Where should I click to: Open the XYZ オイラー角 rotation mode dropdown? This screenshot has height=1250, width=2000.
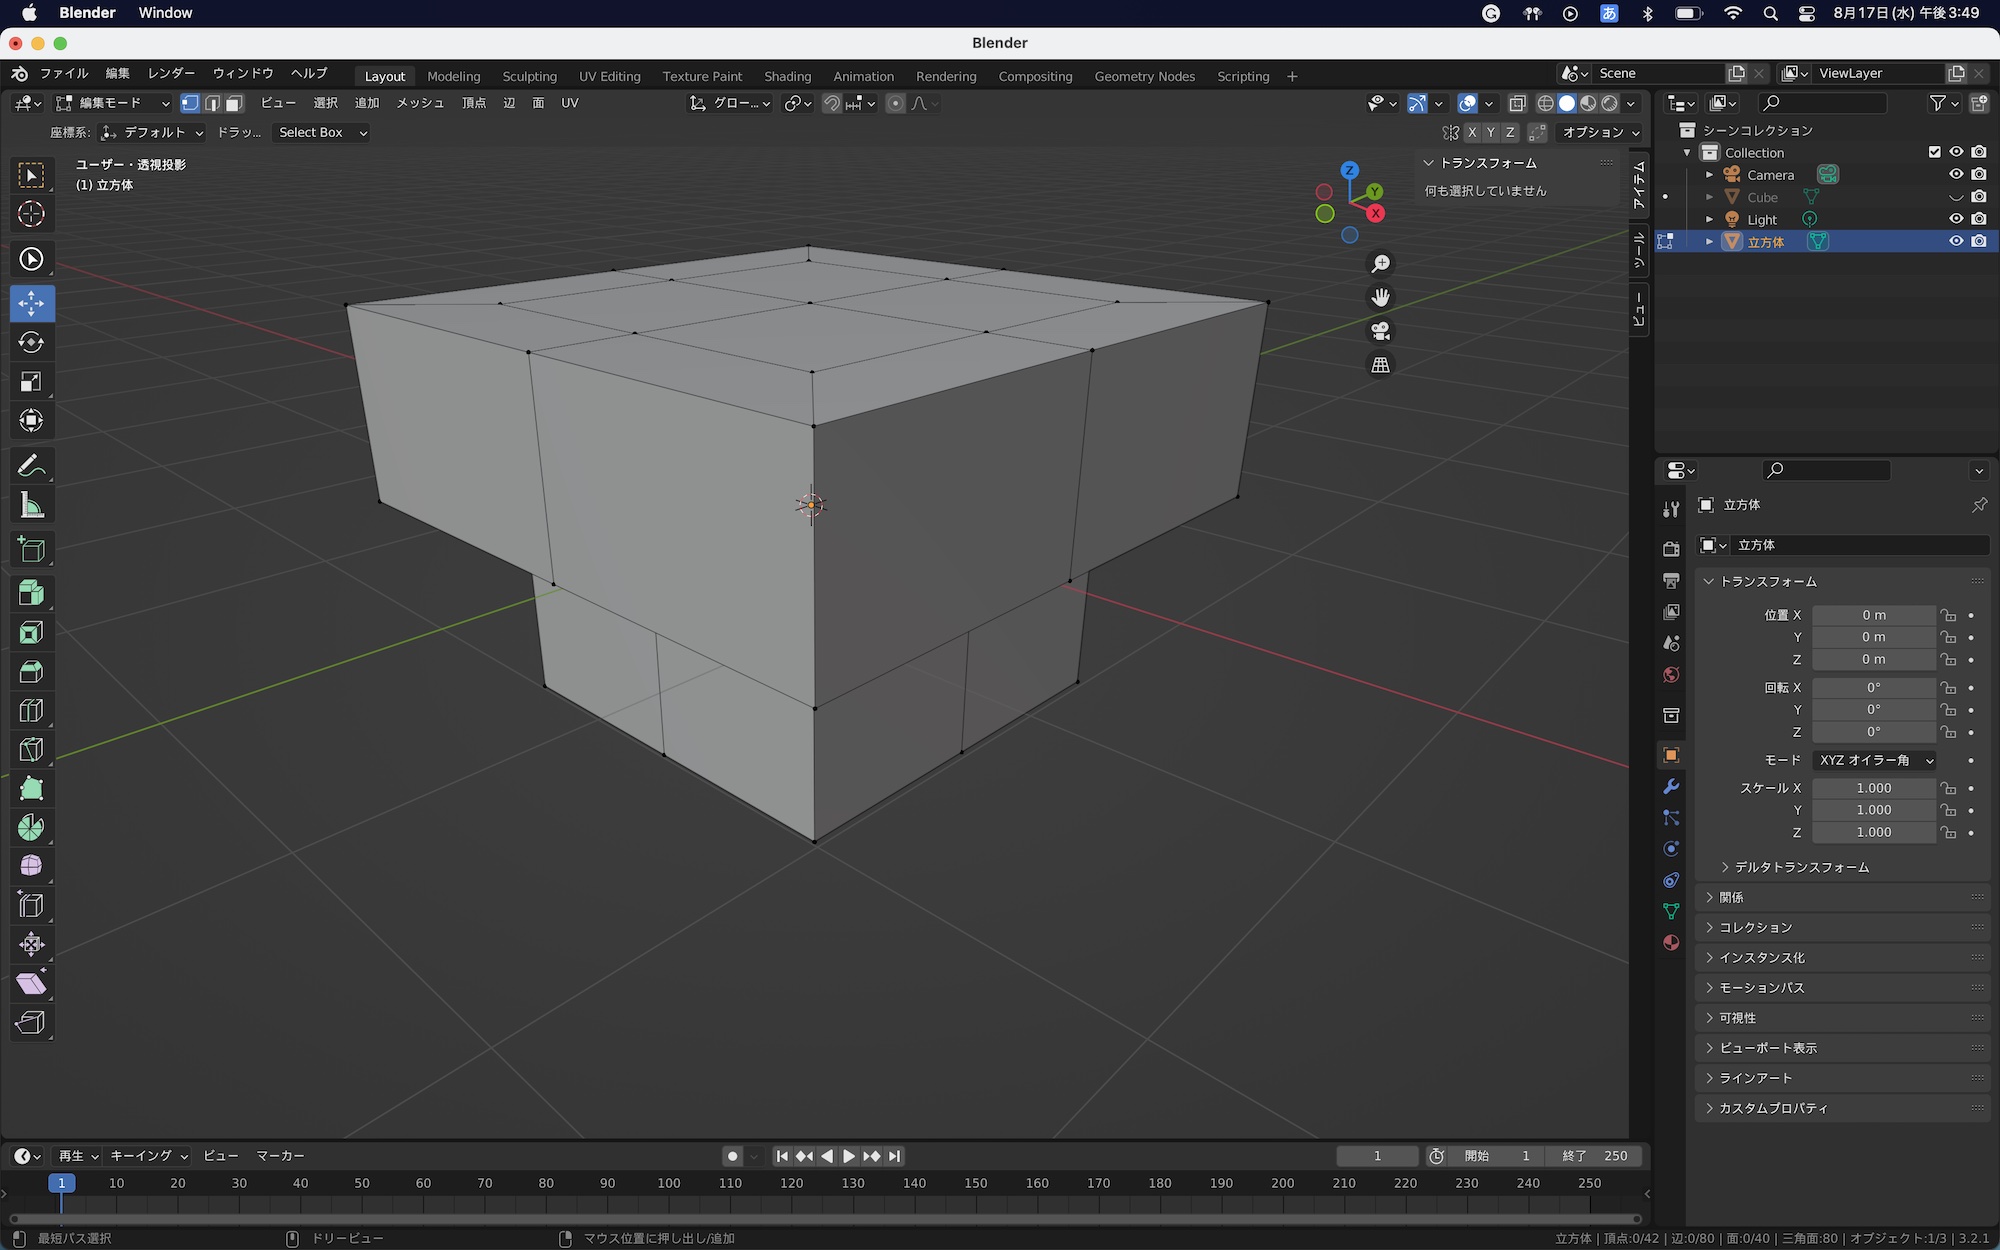coord(1874,760)
